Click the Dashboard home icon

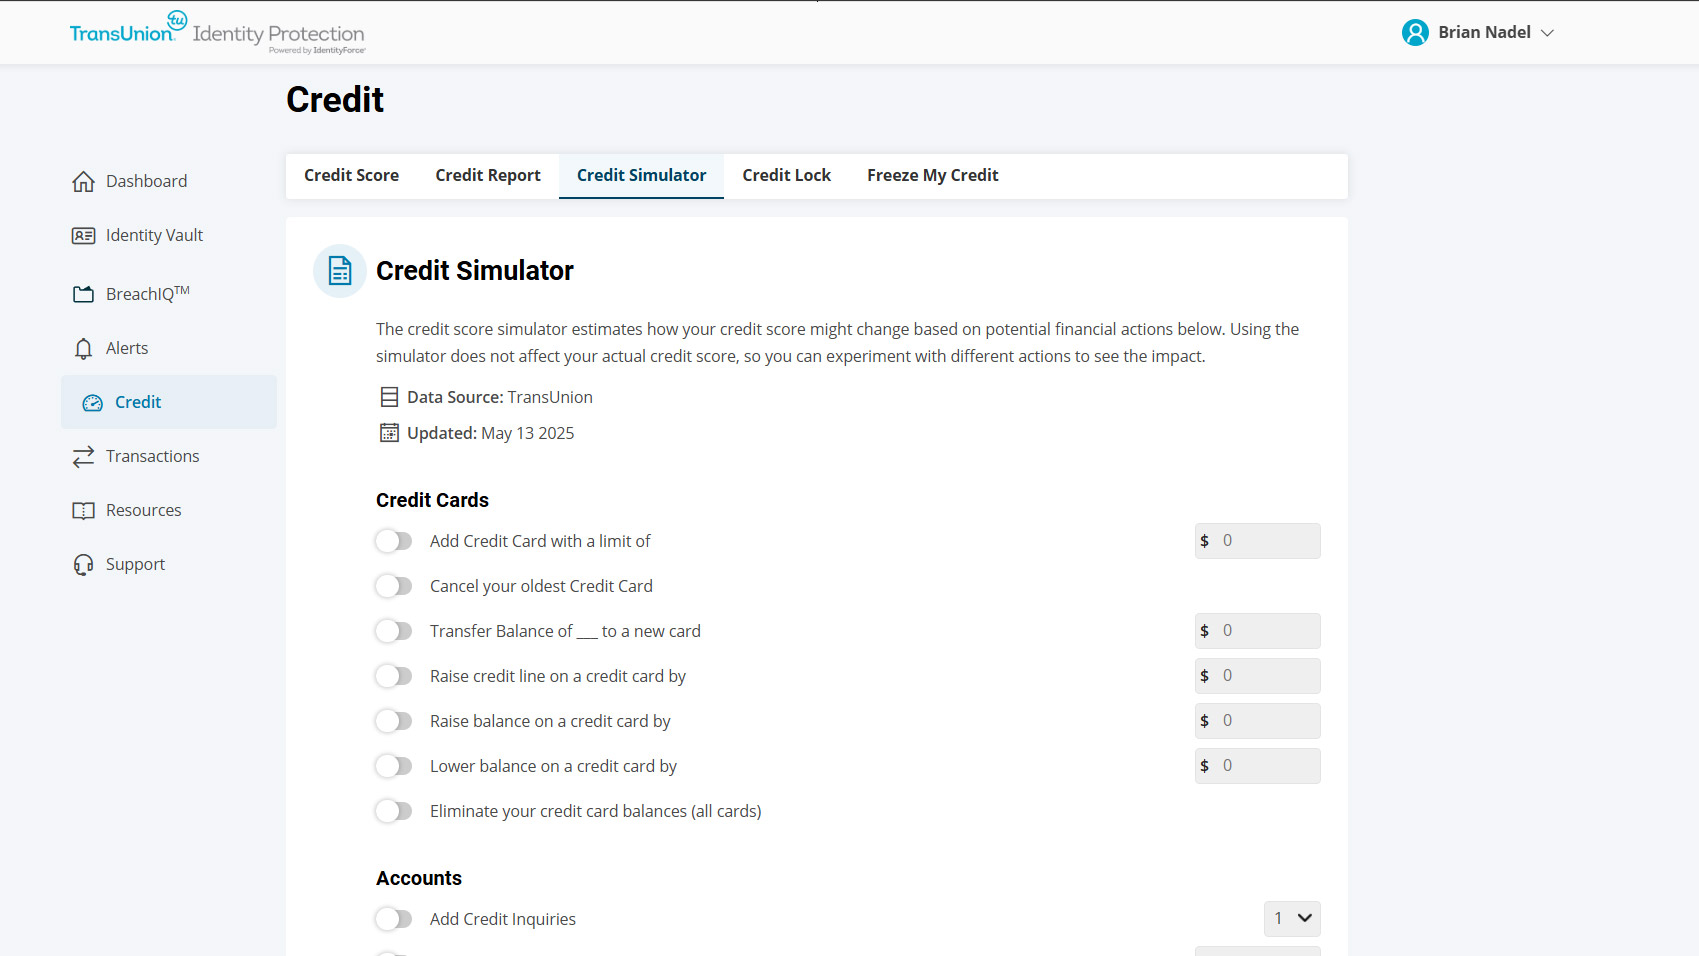83,181
